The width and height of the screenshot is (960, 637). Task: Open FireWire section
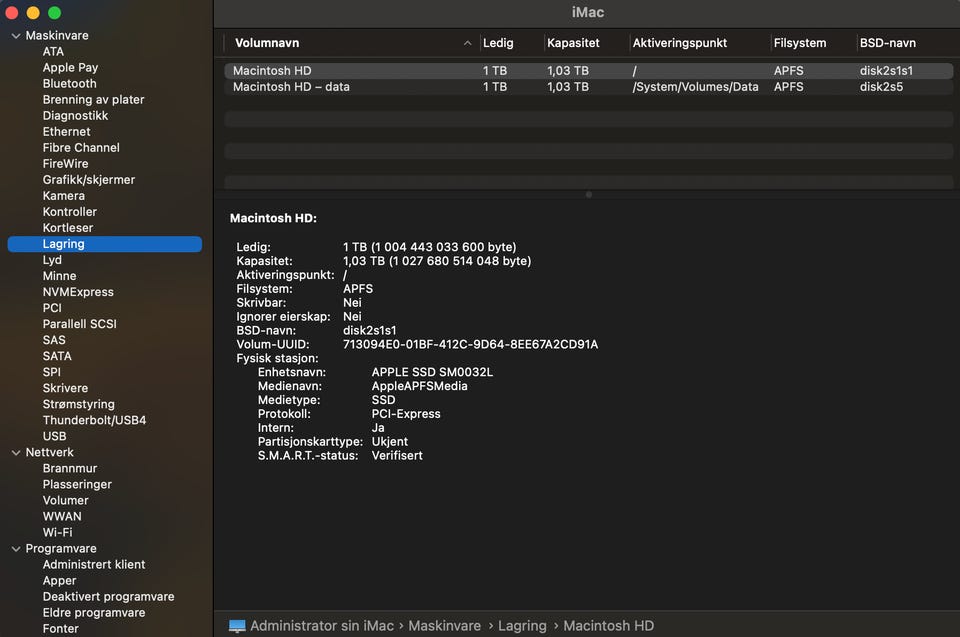(66, 164)
